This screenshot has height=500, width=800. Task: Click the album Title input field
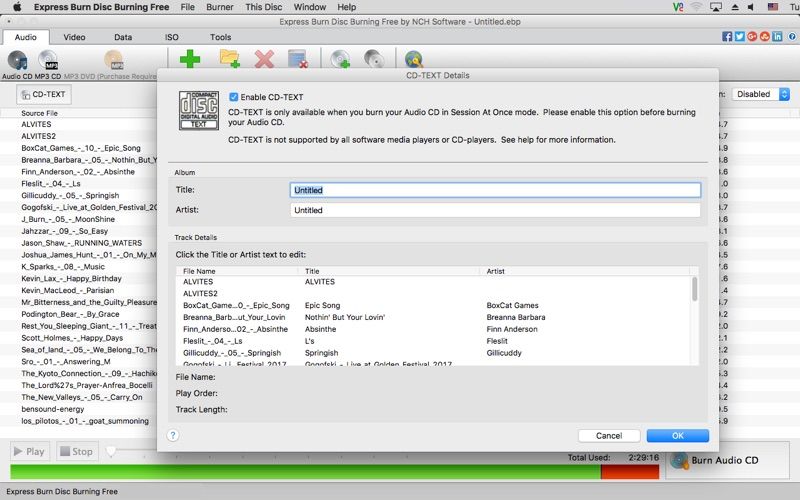(x=495, y=190)
